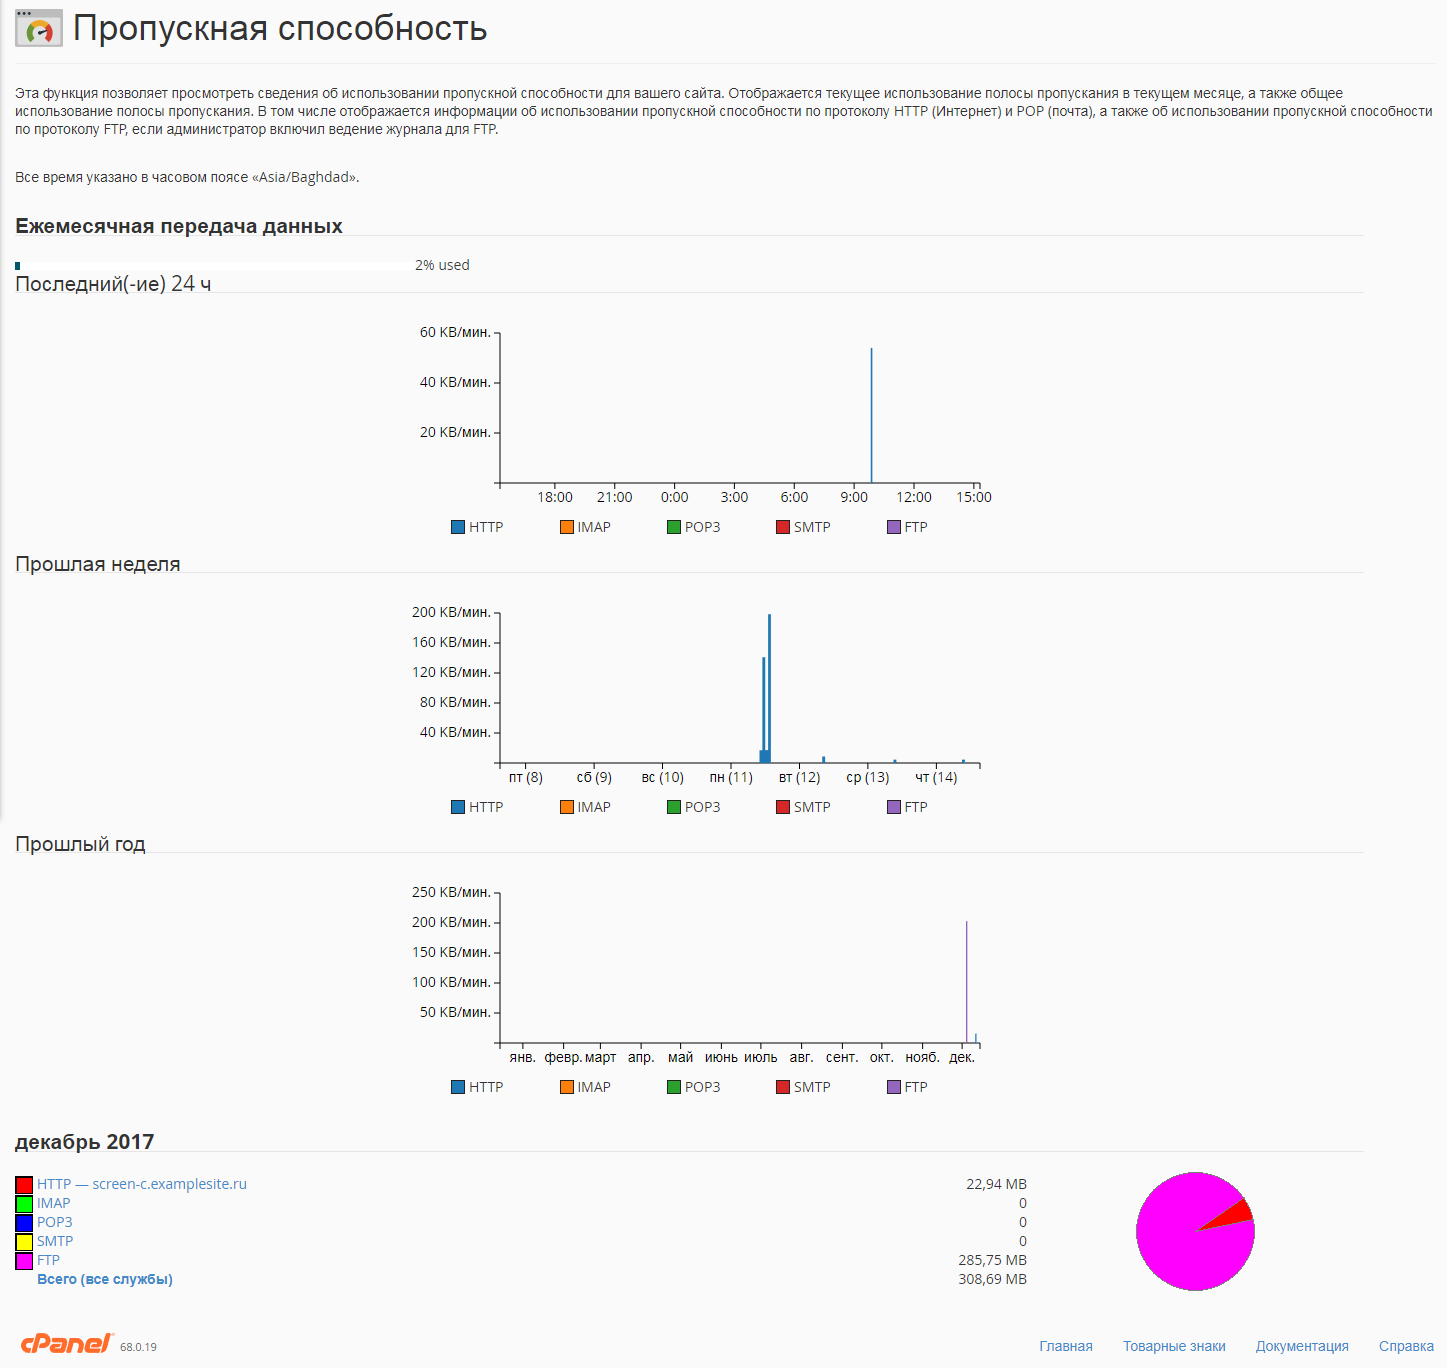Open 'Всего (все службы)' totals link
The width and height of the screenshot is (1447, 1368).
click(105, 1279)
